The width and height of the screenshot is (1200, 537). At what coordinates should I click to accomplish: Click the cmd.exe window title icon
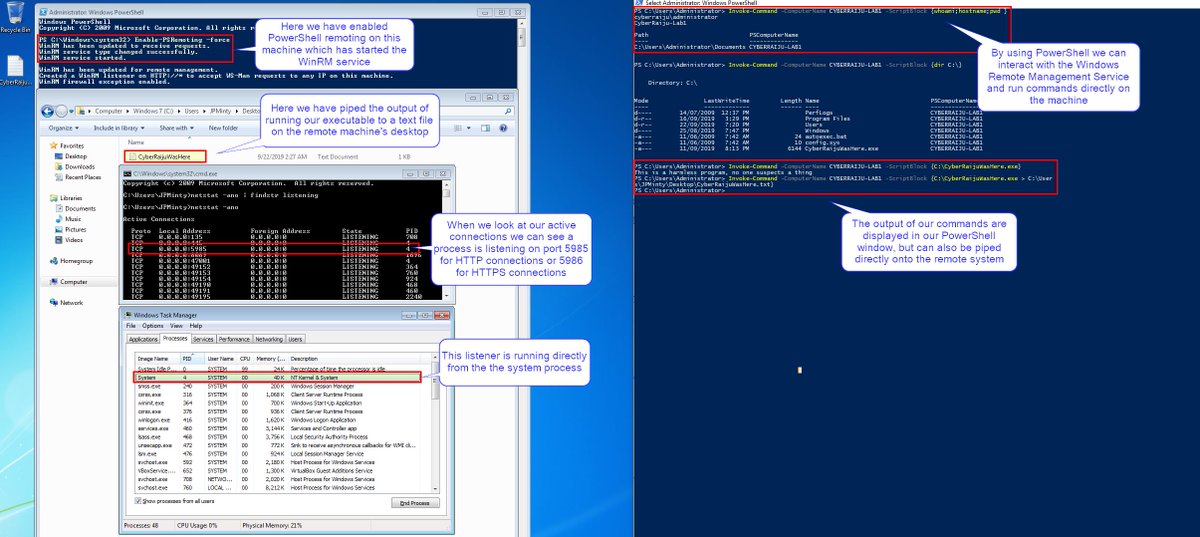pyautogui.click(x=126, y=173)
